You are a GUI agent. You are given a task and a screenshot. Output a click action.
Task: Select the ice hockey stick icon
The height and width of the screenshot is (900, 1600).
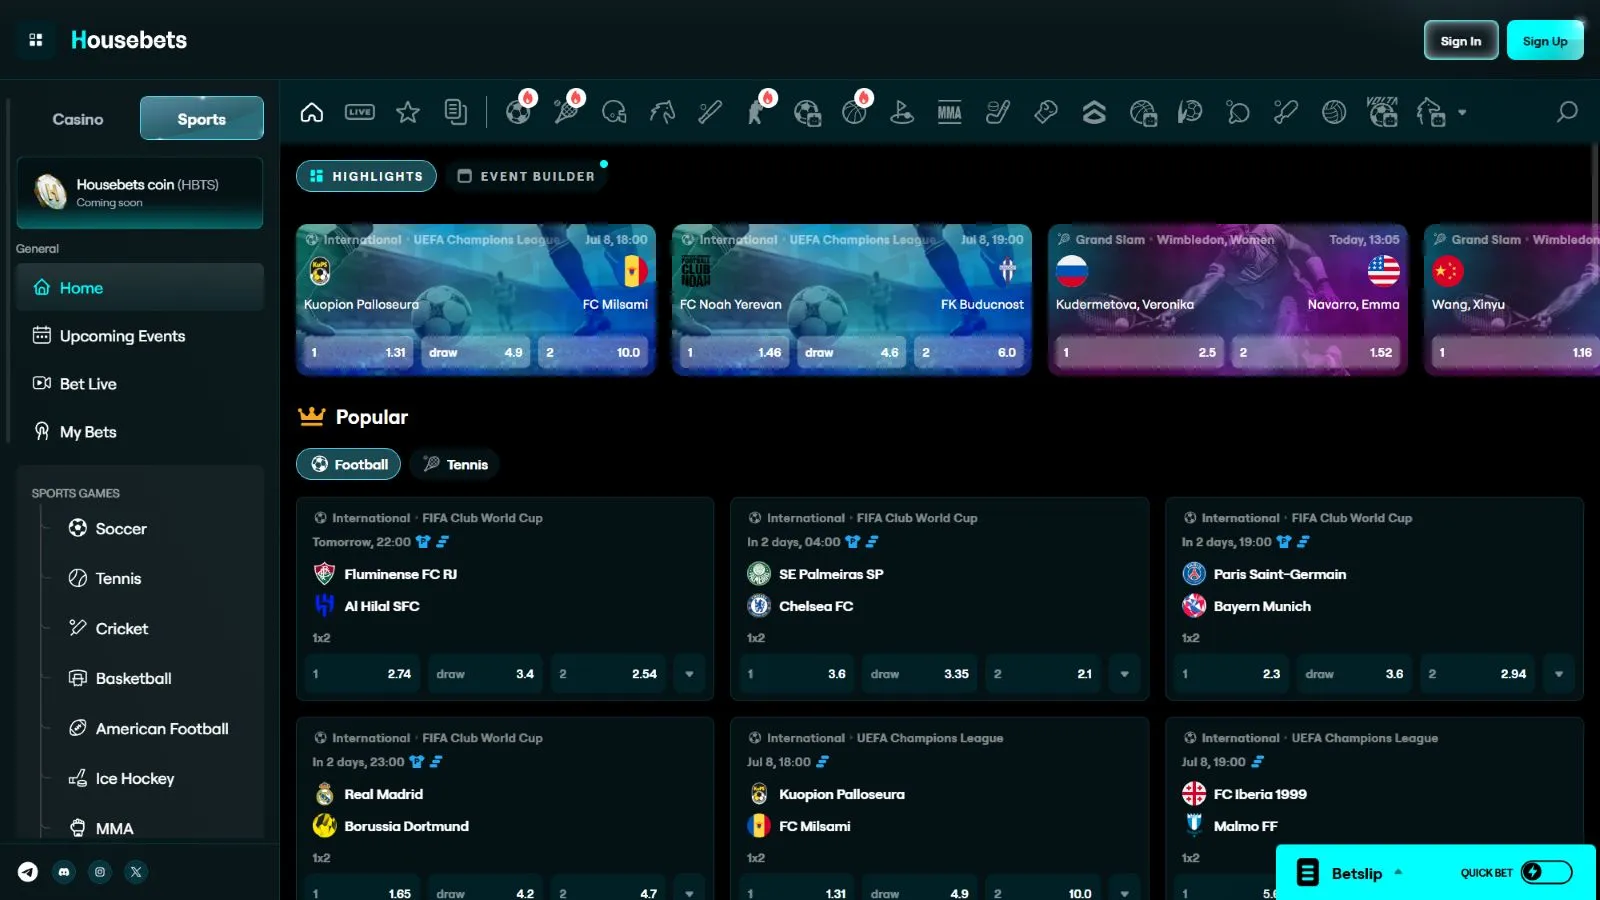tap(998, 112)
